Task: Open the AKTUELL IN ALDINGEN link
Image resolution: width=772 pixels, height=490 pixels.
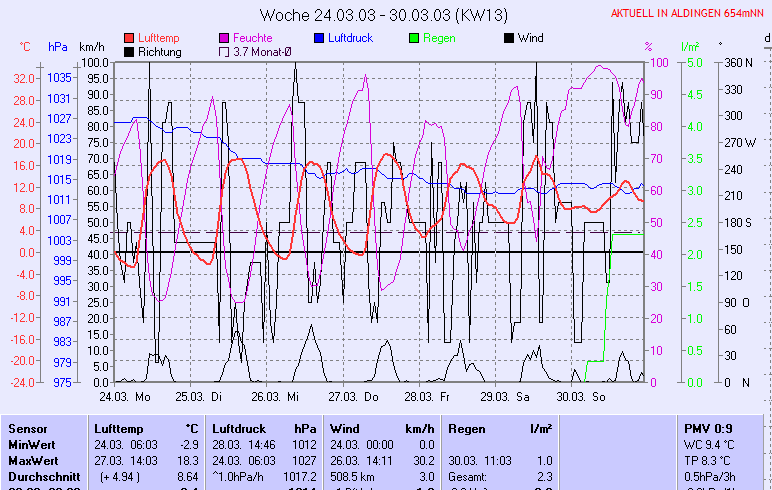Action: 689,14
